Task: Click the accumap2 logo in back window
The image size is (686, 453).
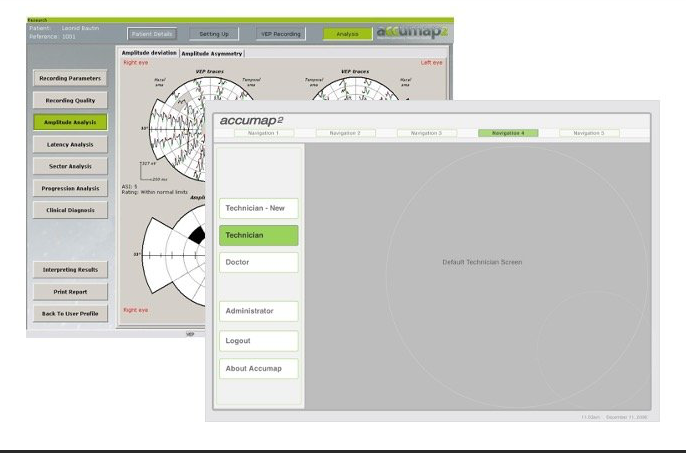Action: point(413,32)
